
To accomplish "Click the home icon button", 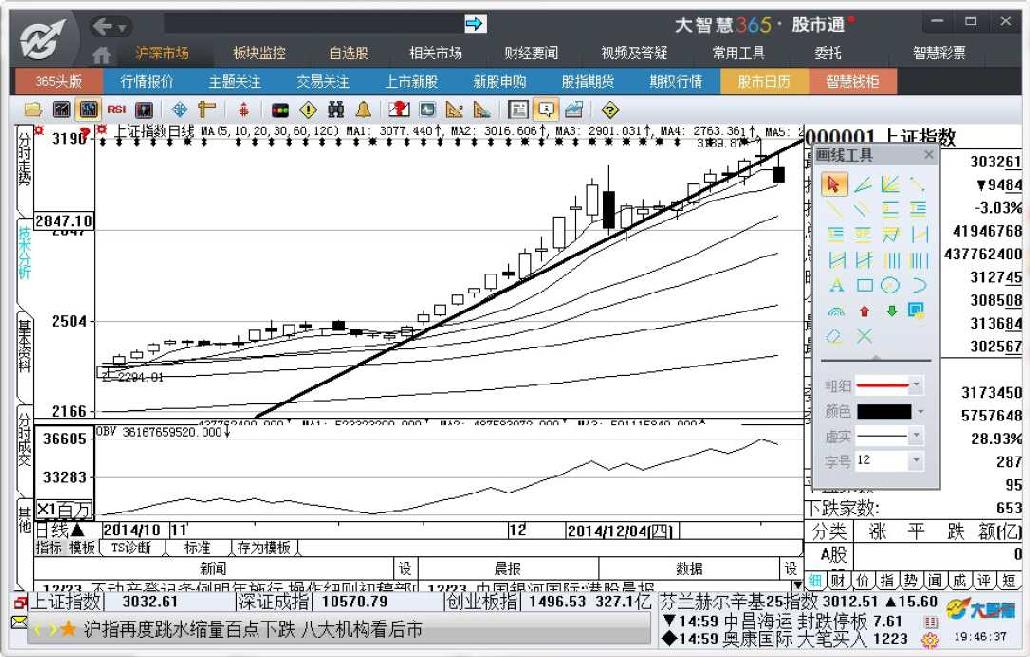I will pyautogui.click(x=101, y=54).
